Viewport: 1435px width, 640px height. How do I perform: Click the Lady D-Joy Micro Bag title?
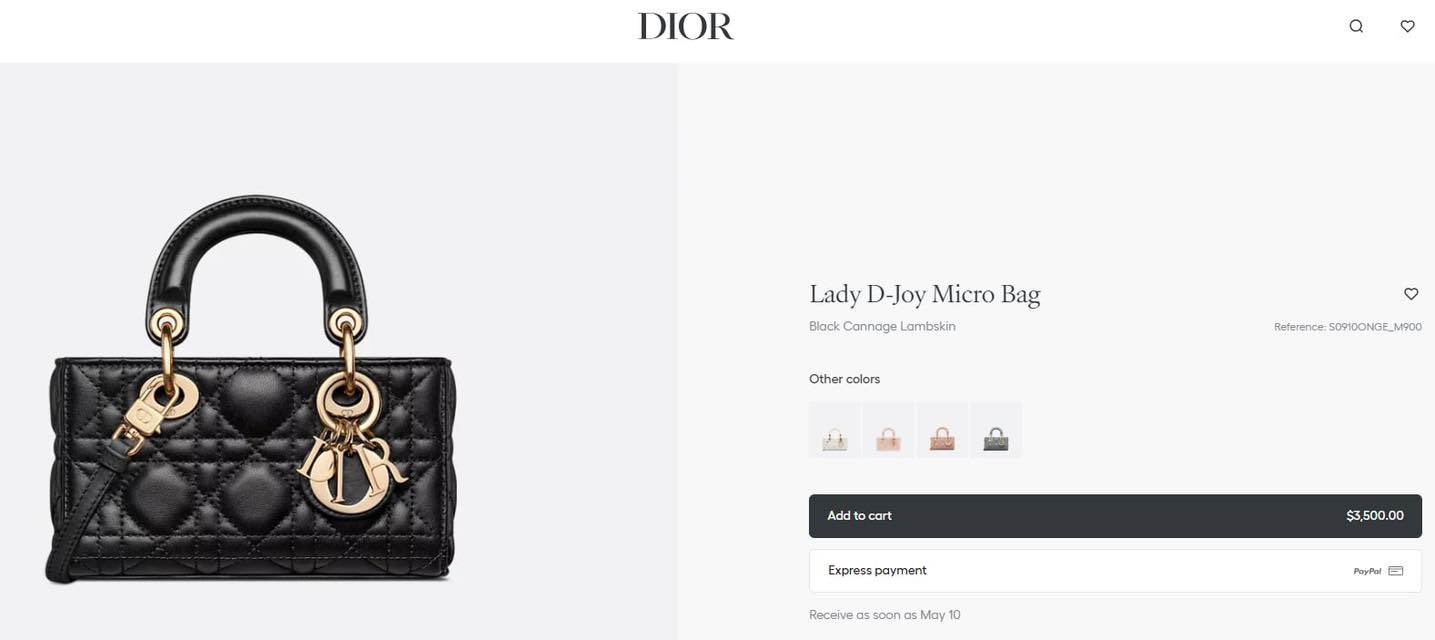[925, 294]
